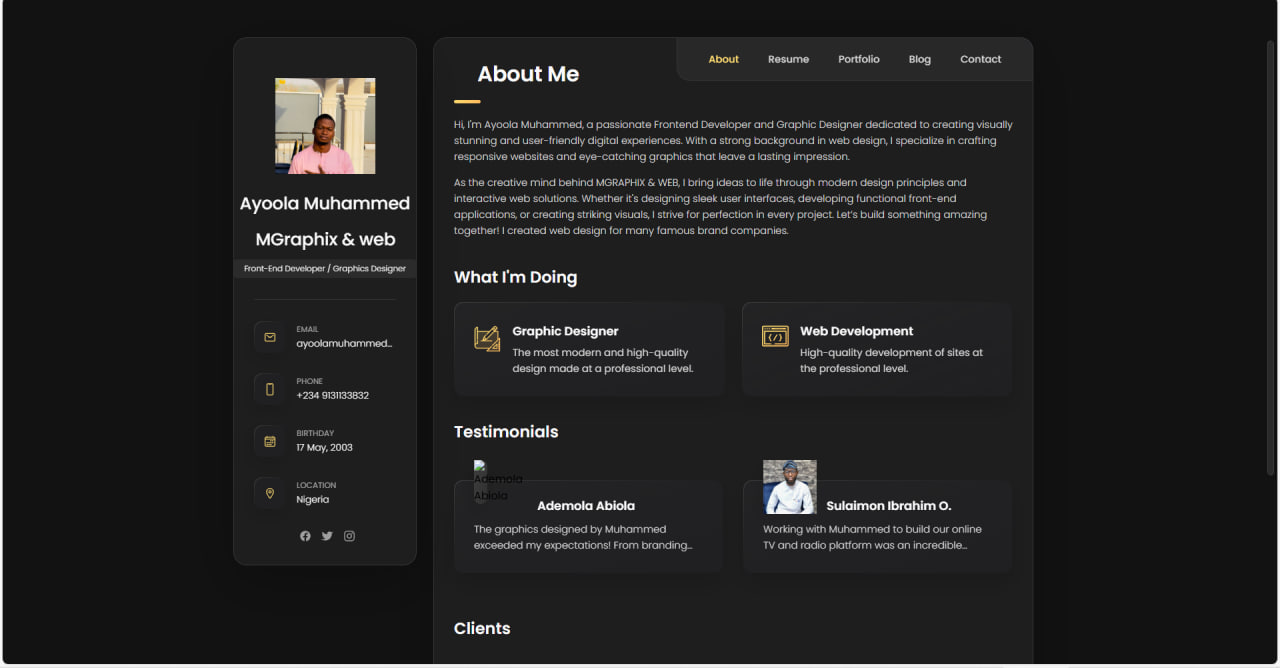Click the Graphic Designer pencil icon
Screen dimensions: 1280x668
click(488, 338)
